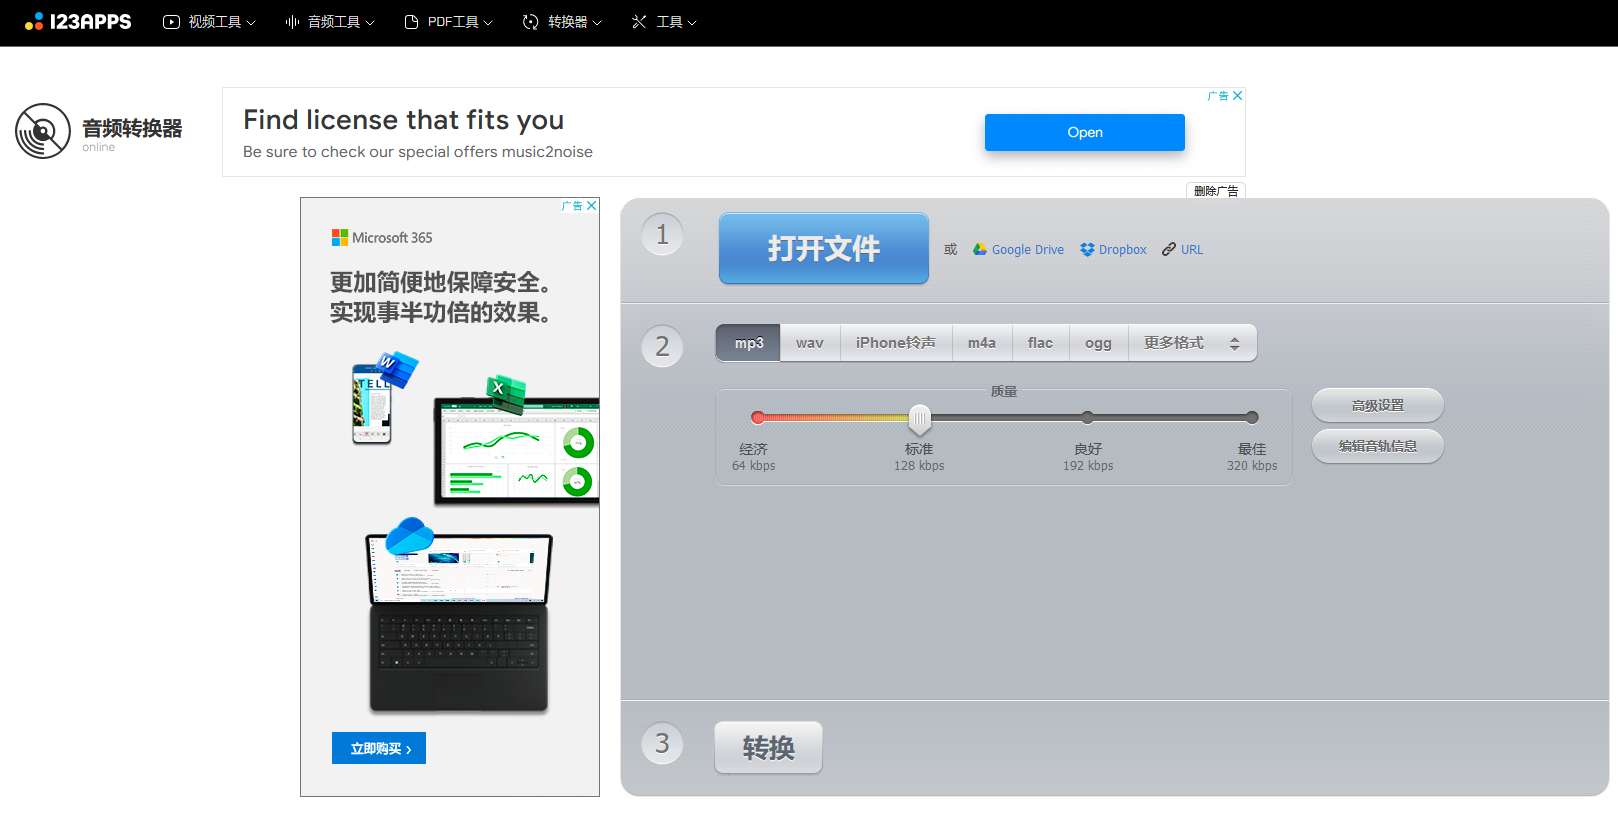Click the 转换 convert button
The height and width of the screenshot is (817, 1618).
click(768, 747)
